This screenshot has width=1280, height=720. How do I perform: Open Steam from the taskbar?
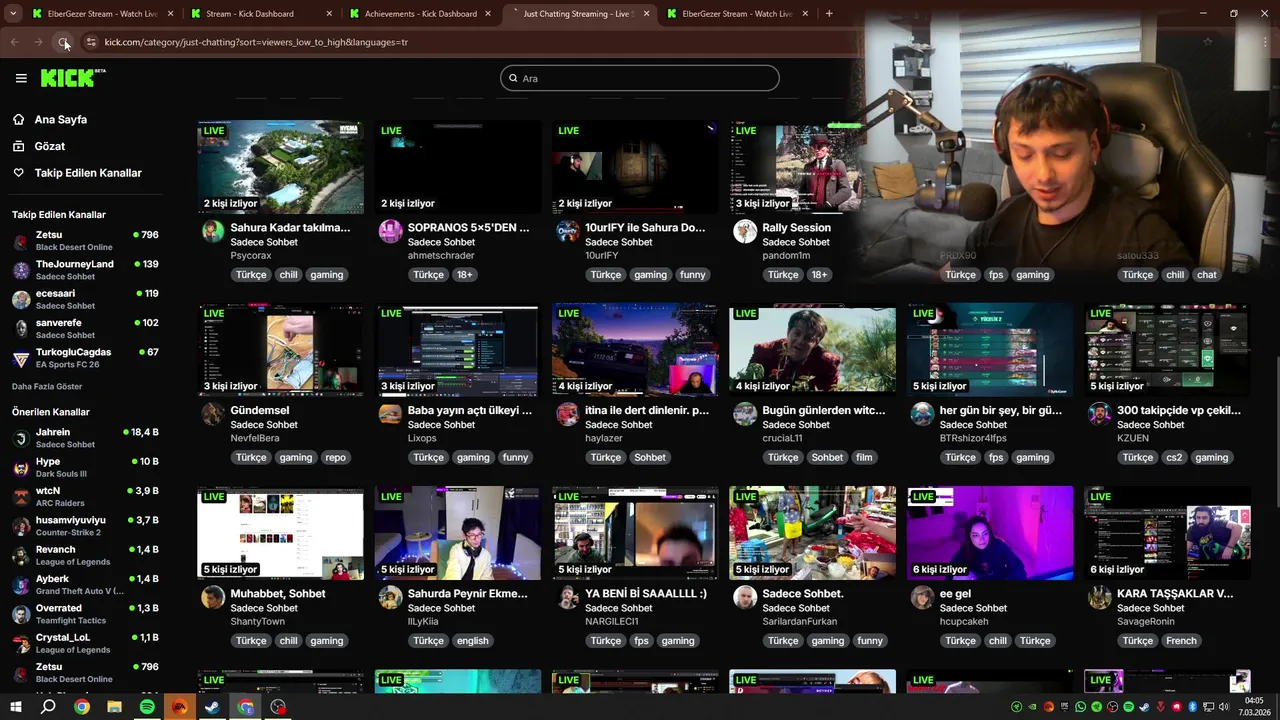(213, 707)
